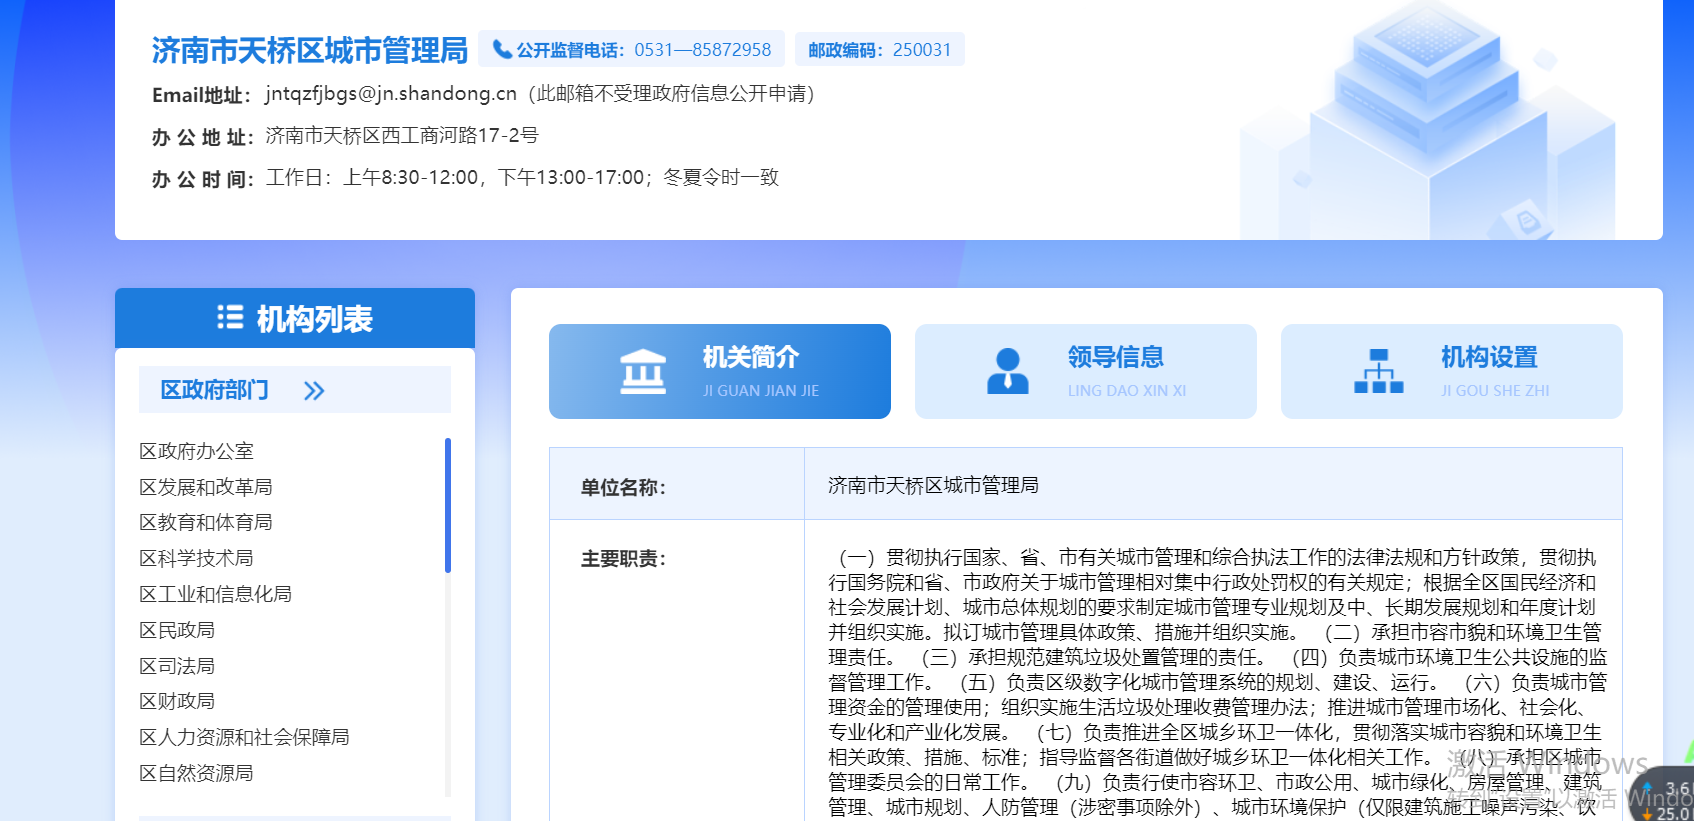Open 区民政局 in the list
The image size is (1694, 821).
click(177, 630)
